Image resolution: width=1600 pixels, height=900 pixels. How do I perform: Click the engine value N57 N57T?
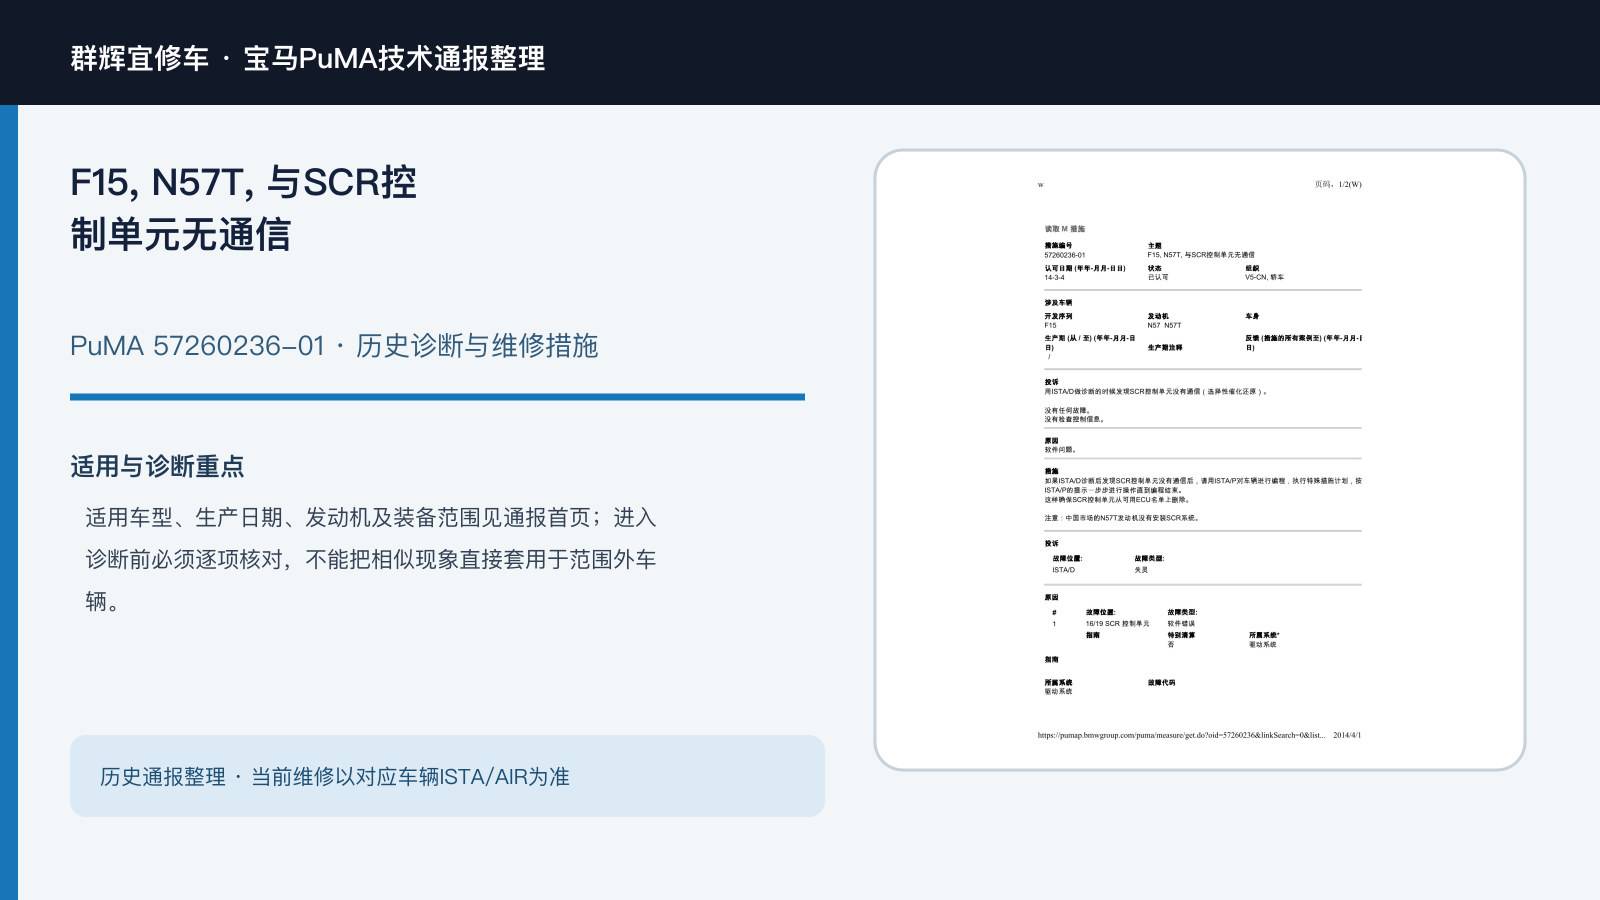1164,325
